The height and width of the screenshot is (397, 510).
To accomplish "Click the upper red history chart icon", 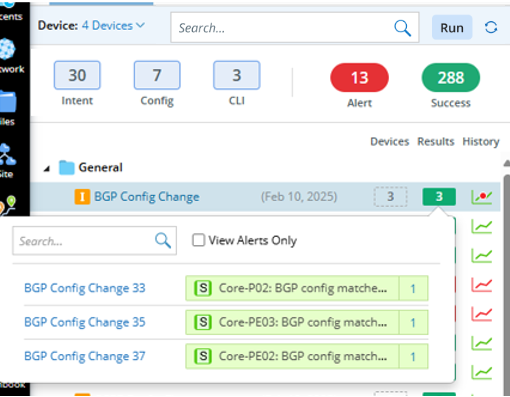I will pos(481,285).
